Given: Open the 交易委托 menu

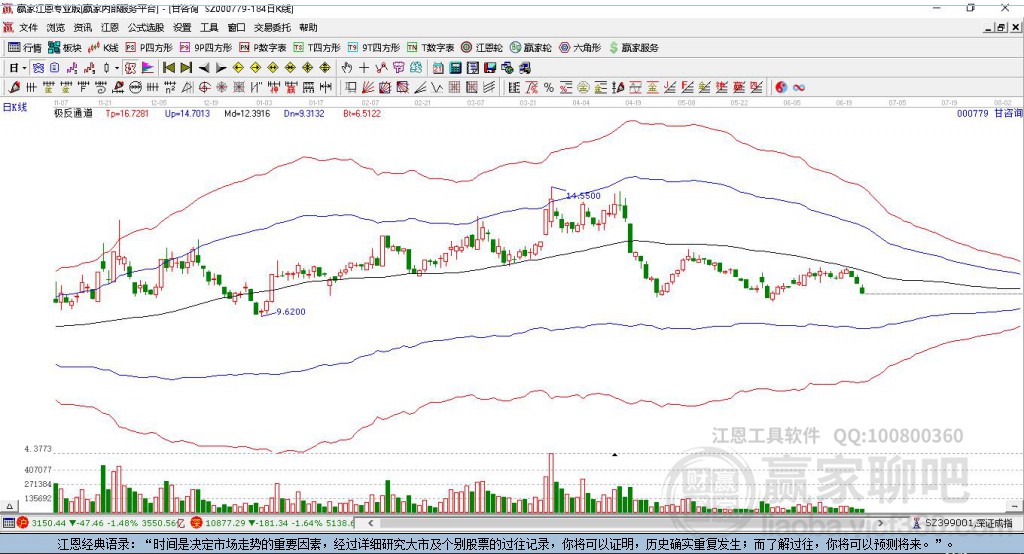Looking at the screenshot, I should (272, 27).
